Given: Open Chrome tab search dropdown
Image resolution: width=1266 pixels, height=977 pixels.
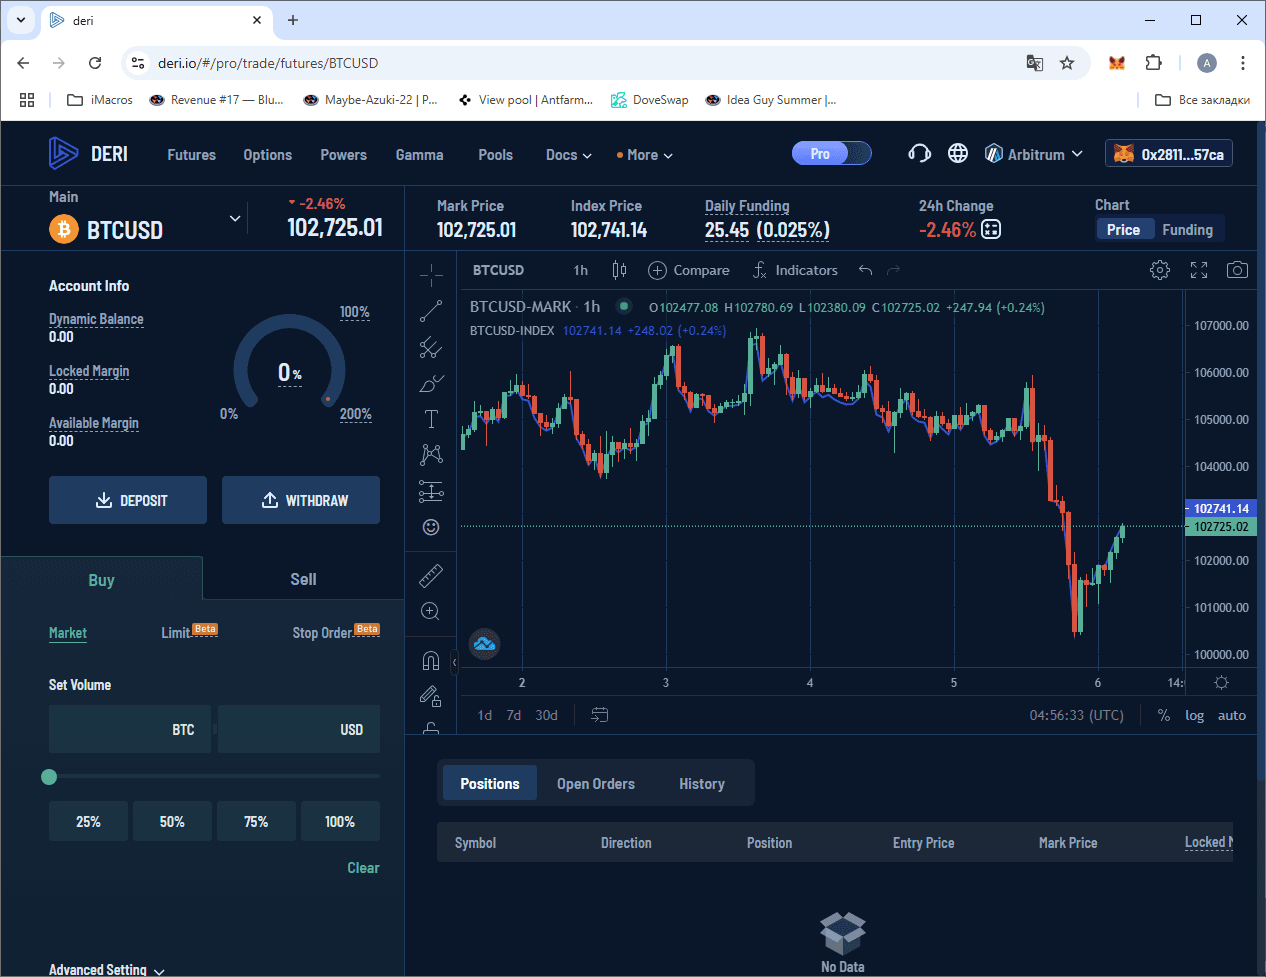Looking at the screenshot, I should (21, 20).
